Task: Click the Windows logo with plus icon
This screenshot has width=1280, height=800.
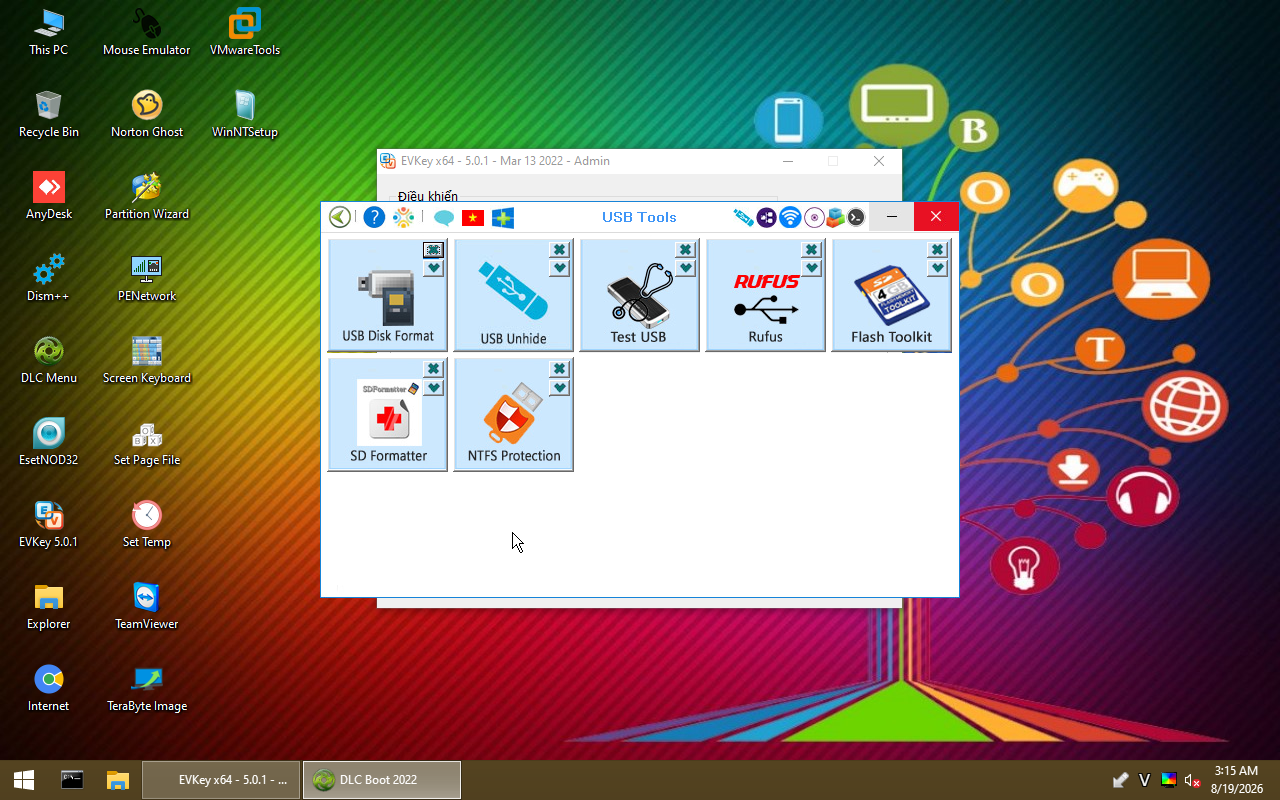Action: pos(503,217)
